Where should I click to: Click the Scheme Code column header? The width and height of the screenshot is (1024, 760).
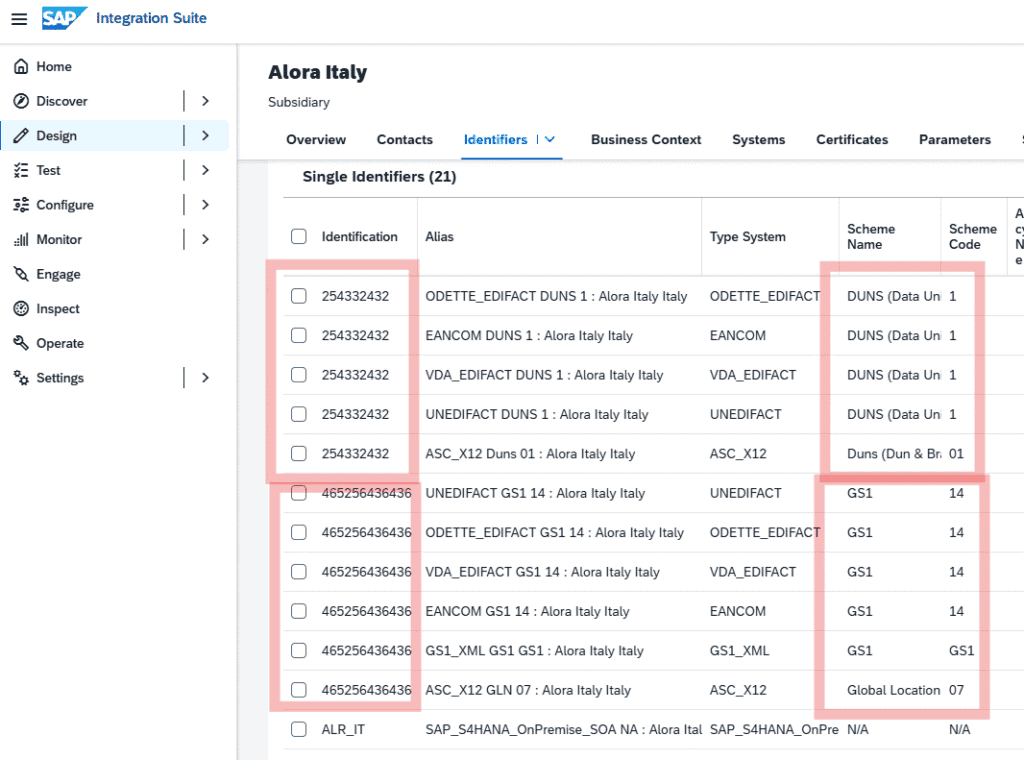972,236
